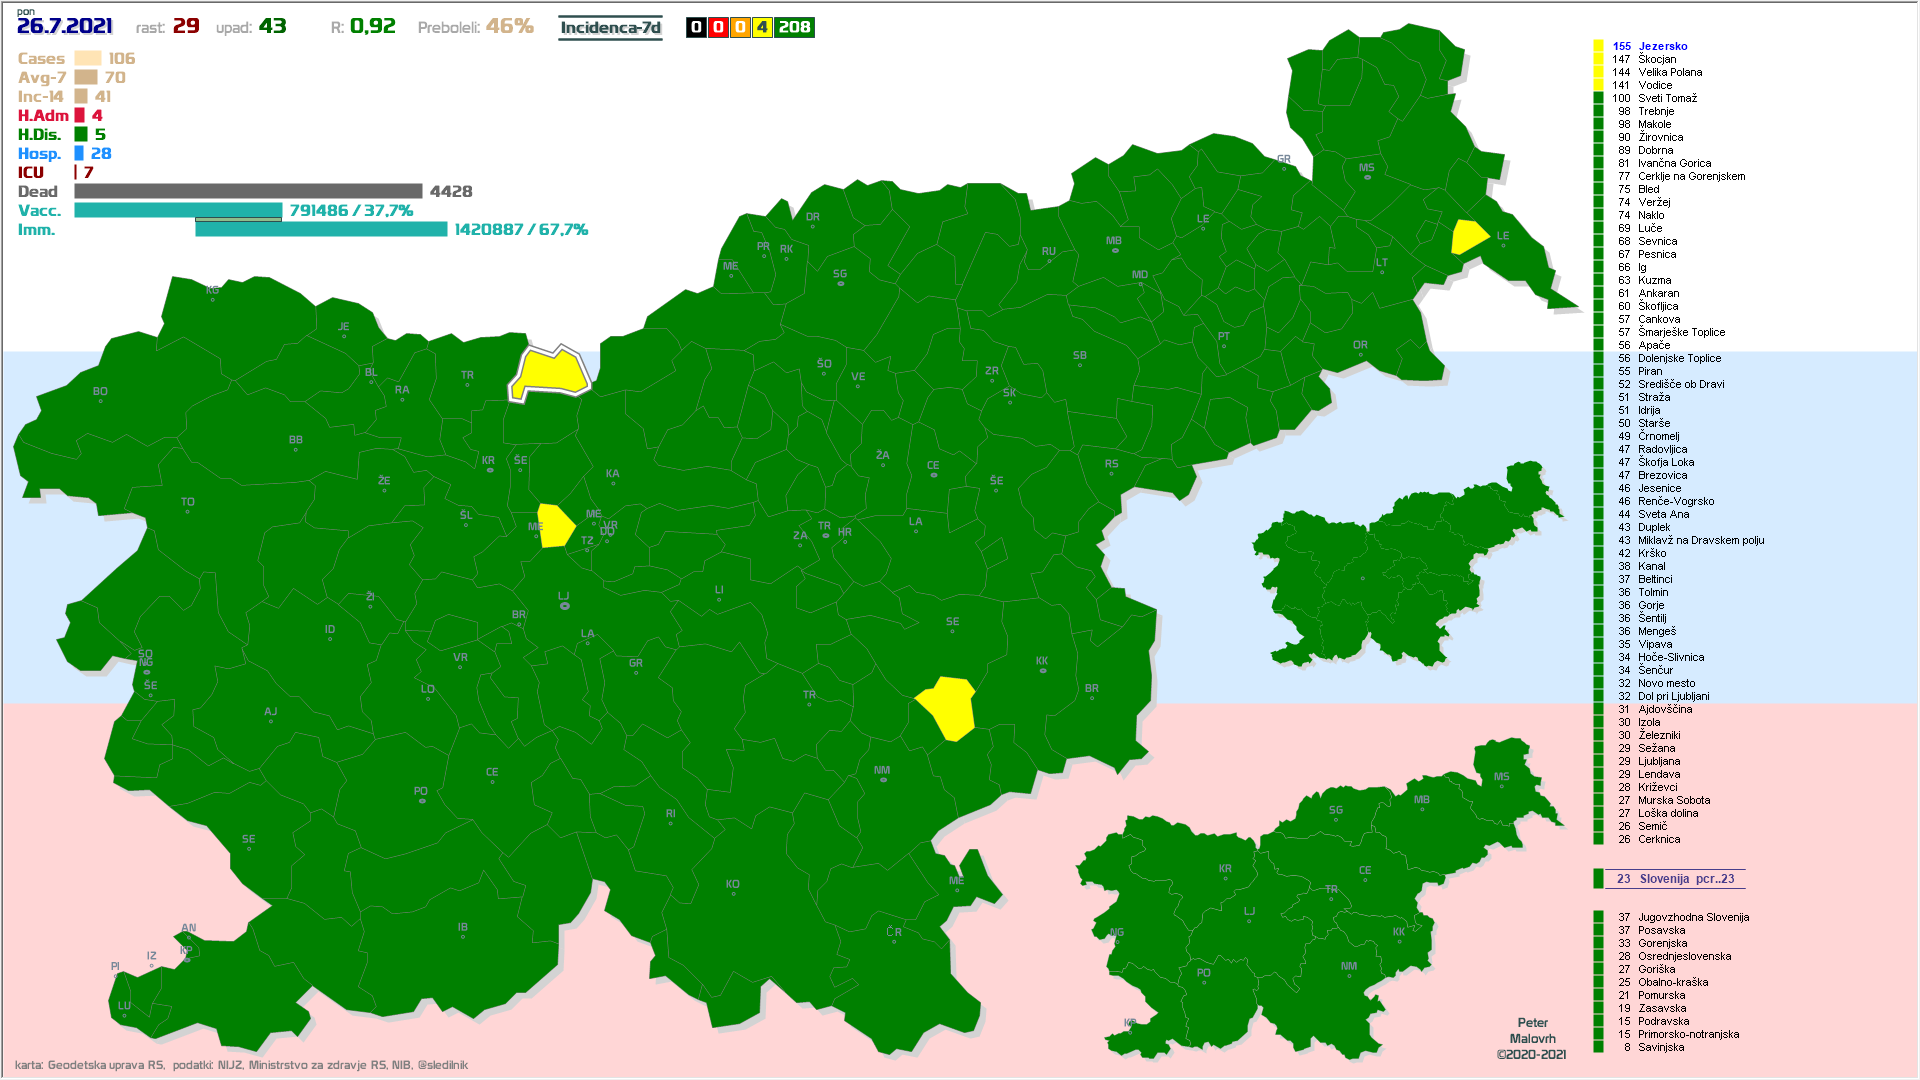This screenshot has height=1080, width=1920.
Task: Click the black incidence category box
Action: pos(696,28)
